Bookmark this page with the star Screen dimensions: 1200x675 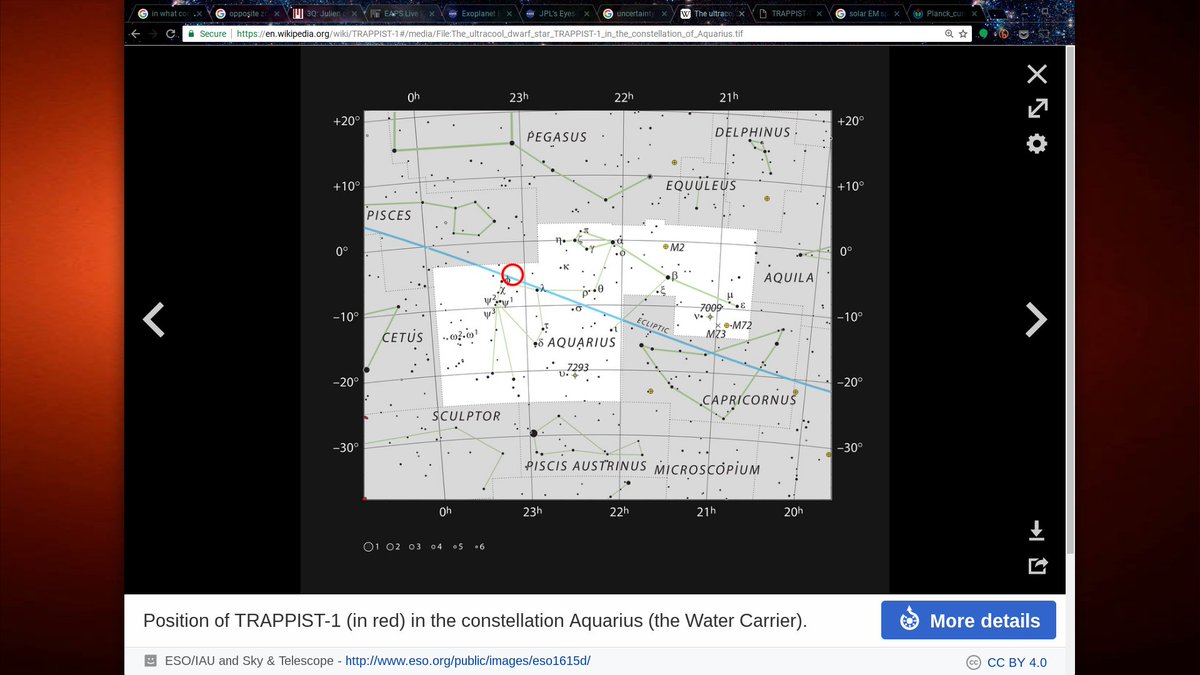coord(963,33)
